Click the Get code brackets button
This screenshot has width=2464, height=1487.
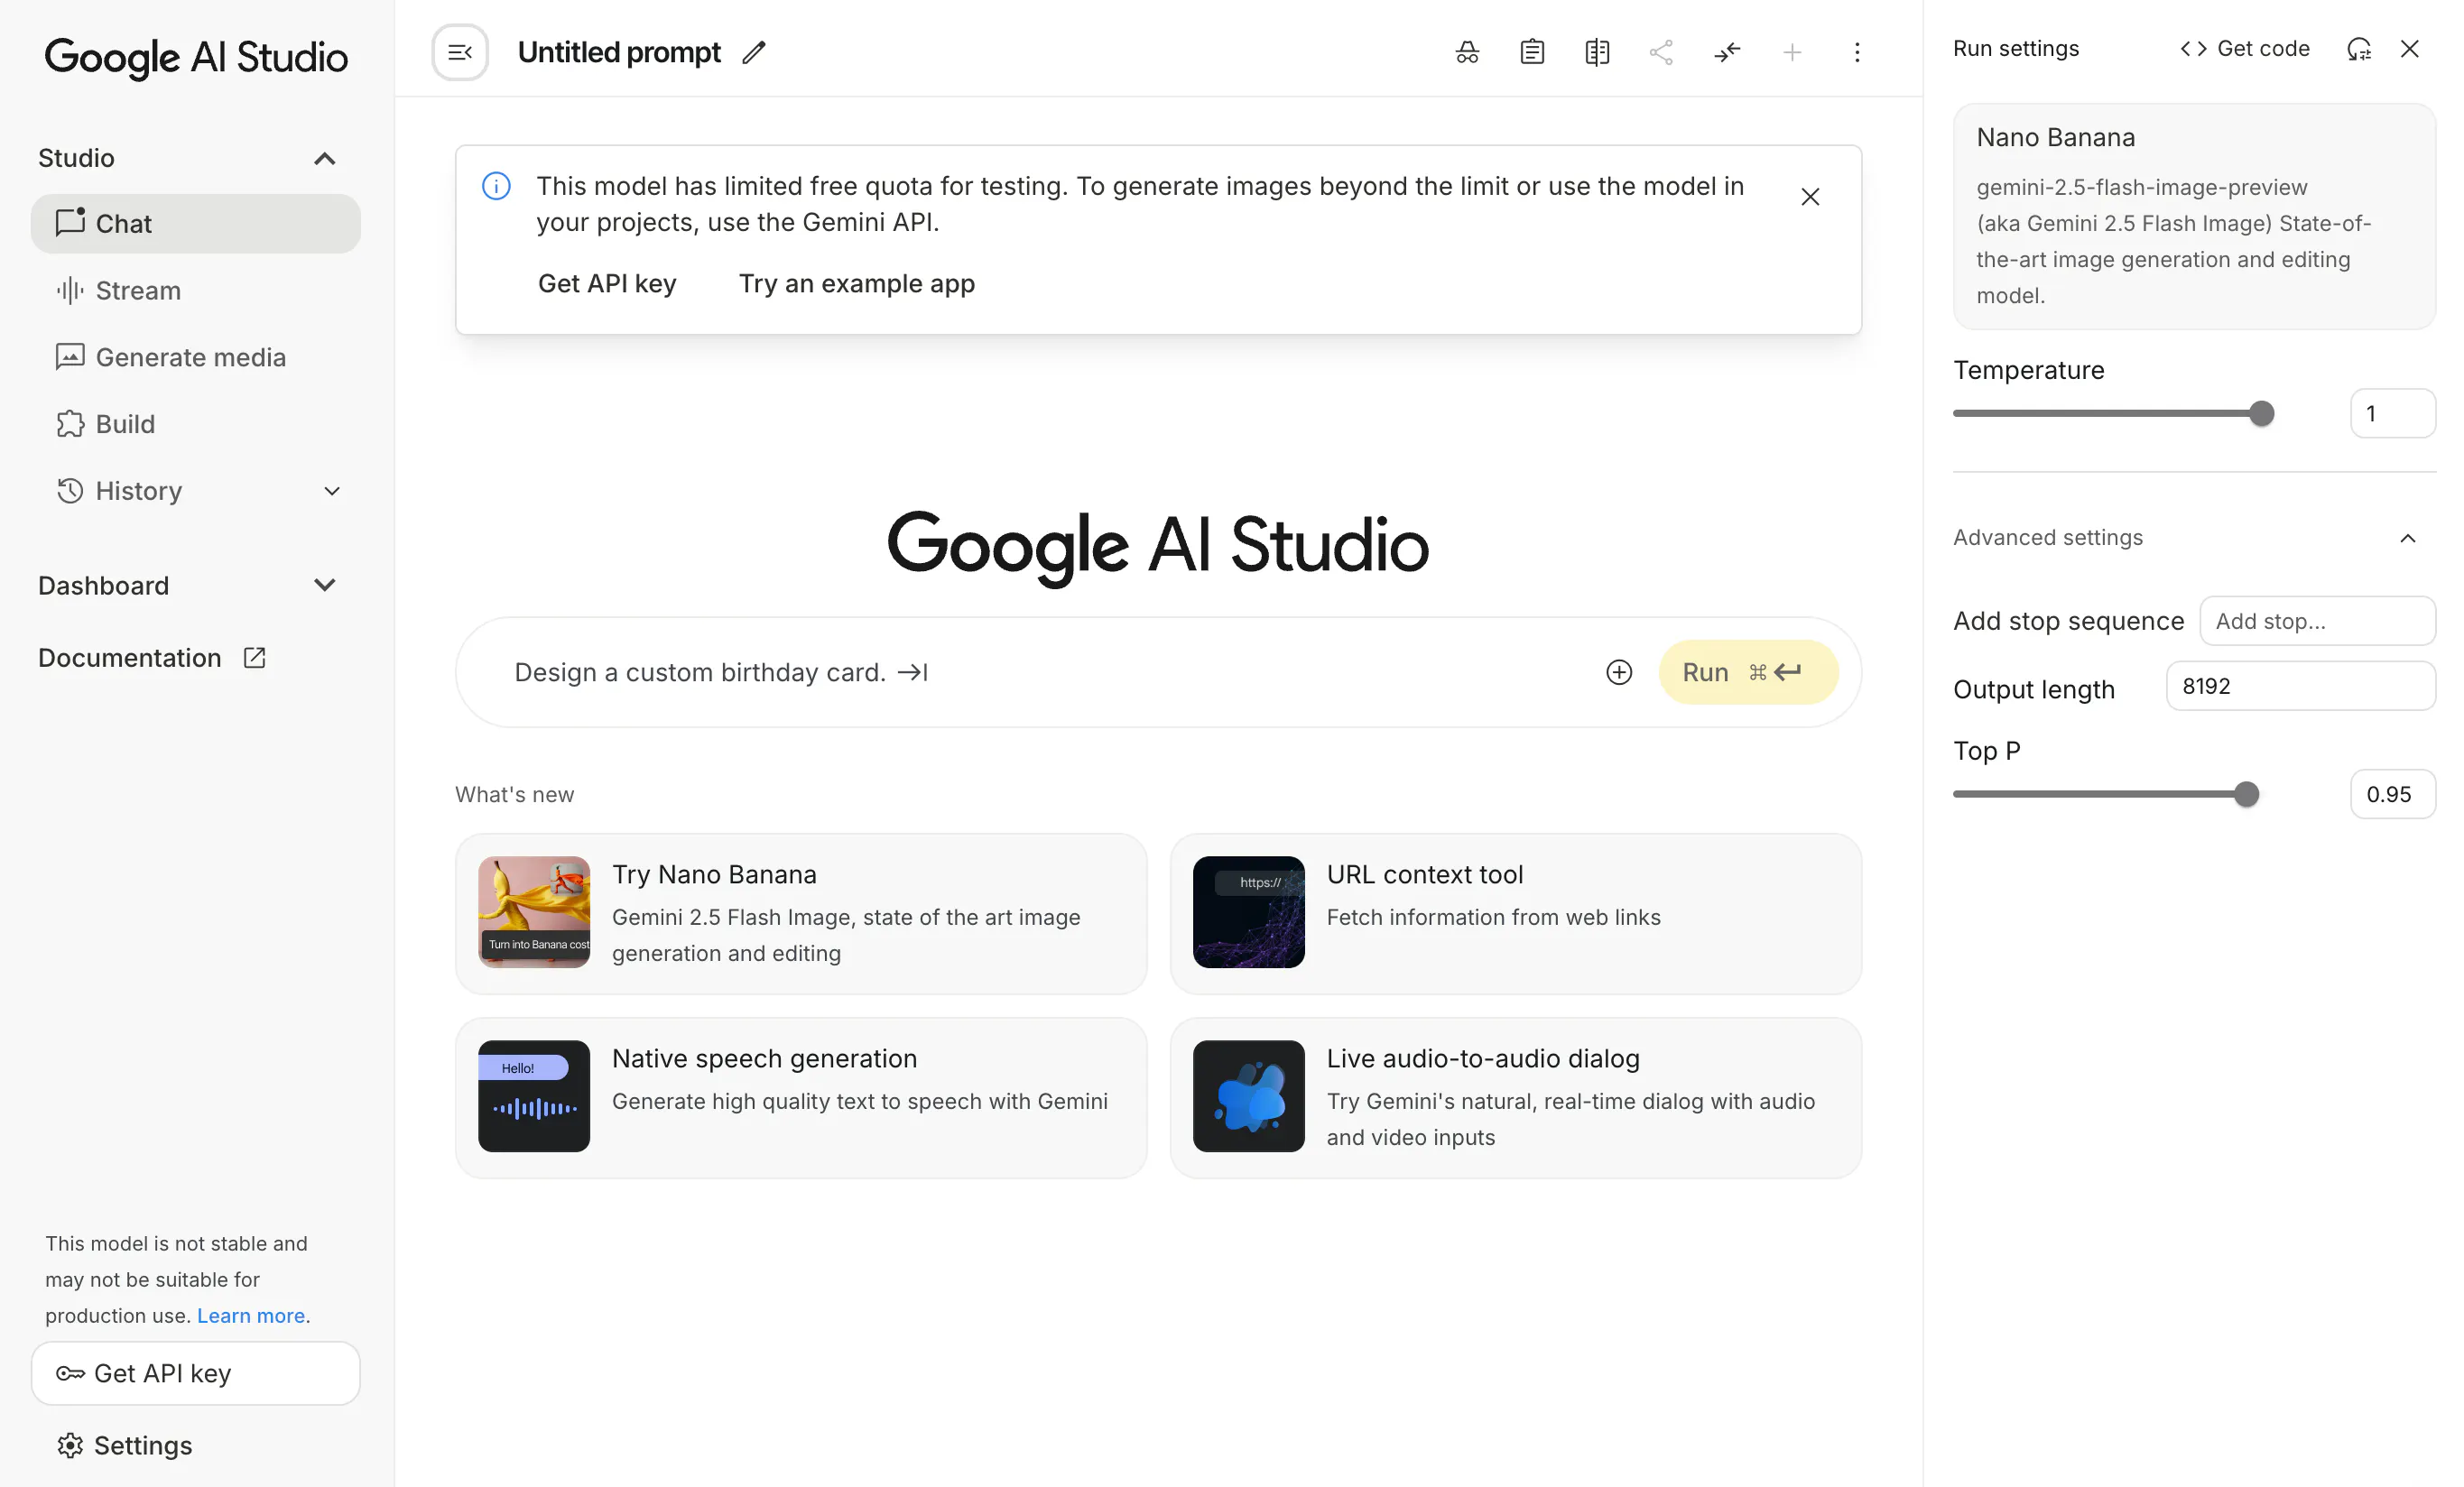(x=2244, y=49)
